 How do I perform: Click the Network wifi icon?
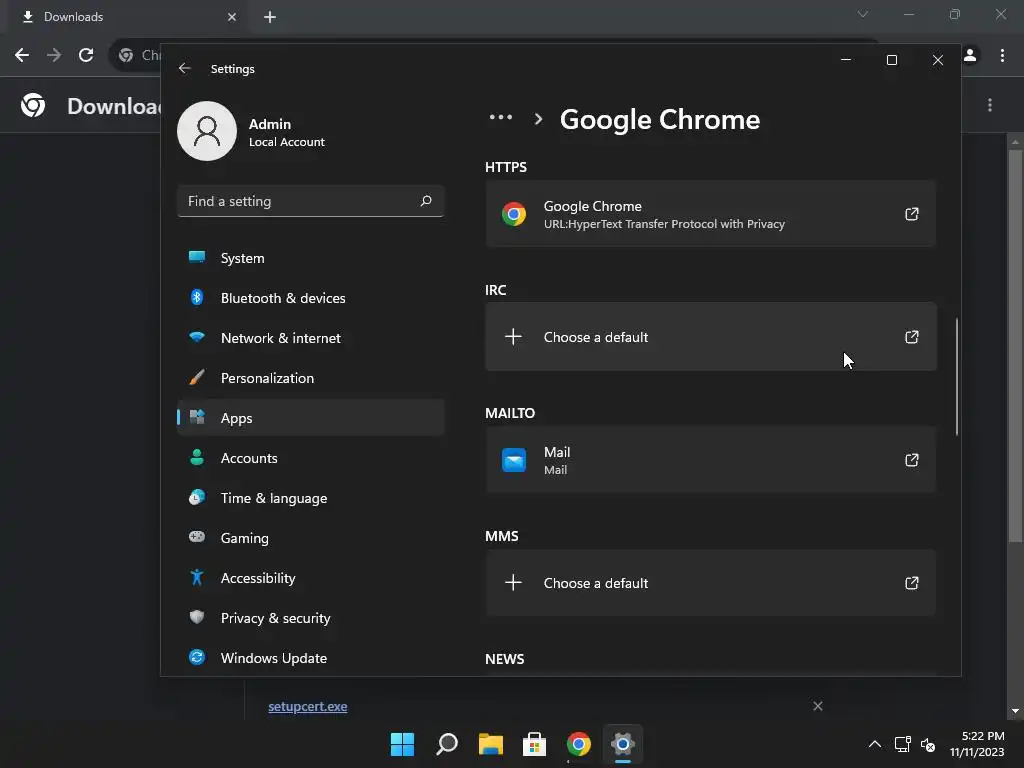(197, 337)
